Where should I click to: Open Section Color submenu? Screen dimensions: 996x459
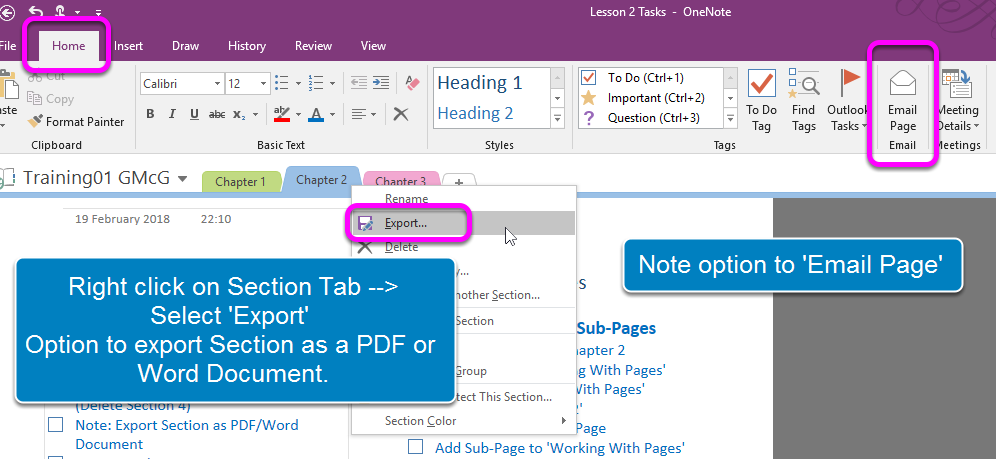pos(462,421)
